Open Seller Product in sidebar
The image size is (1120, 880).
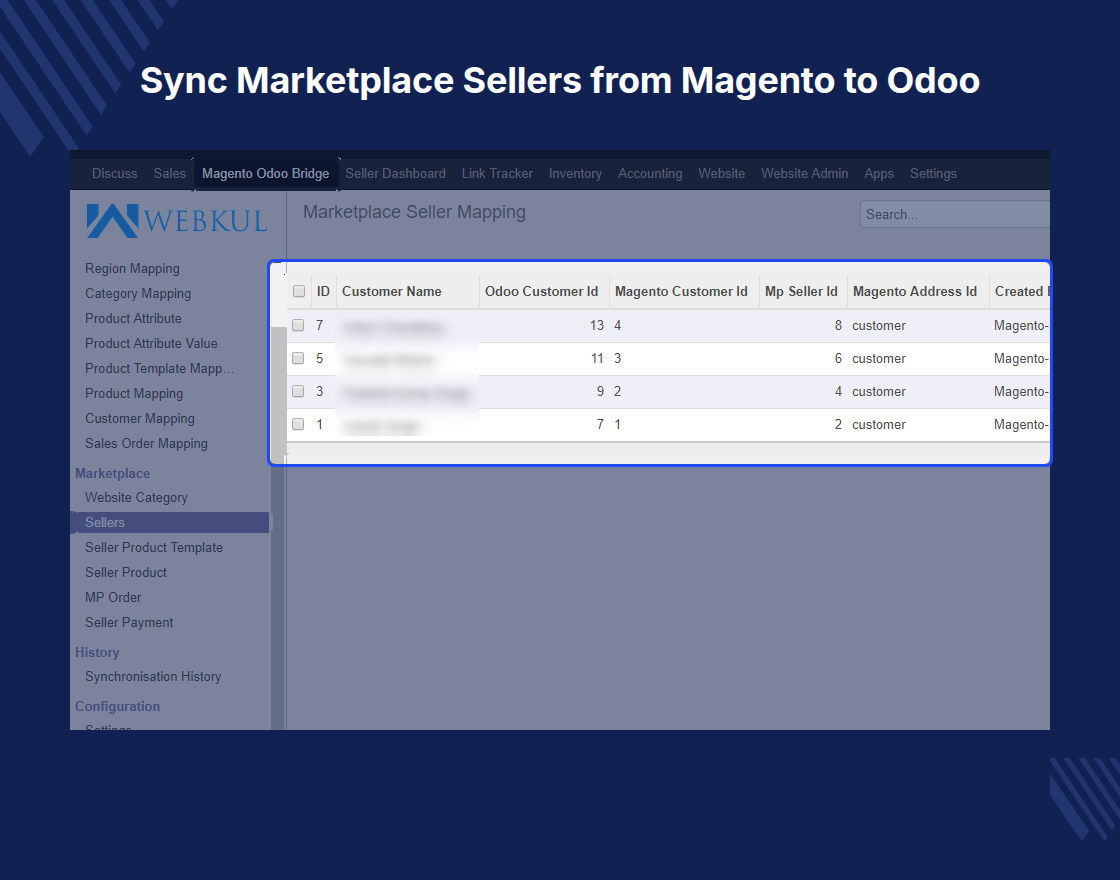126,573
